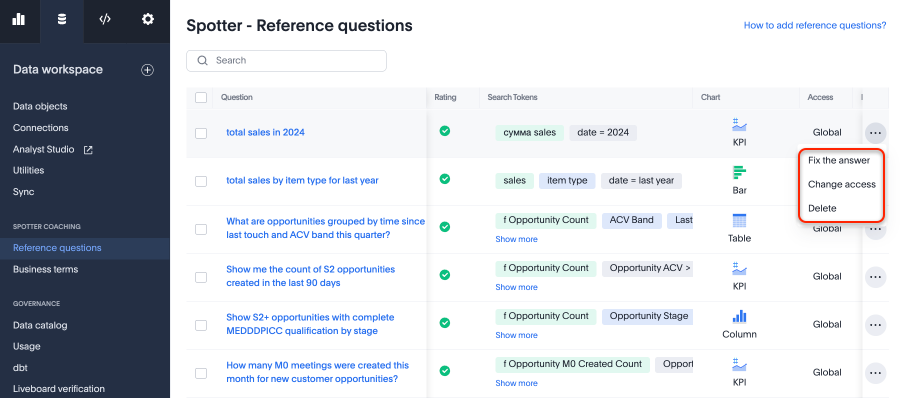Click the plus icon beside Data workspace
Screen dimensions: 903x398
(147, 70)
